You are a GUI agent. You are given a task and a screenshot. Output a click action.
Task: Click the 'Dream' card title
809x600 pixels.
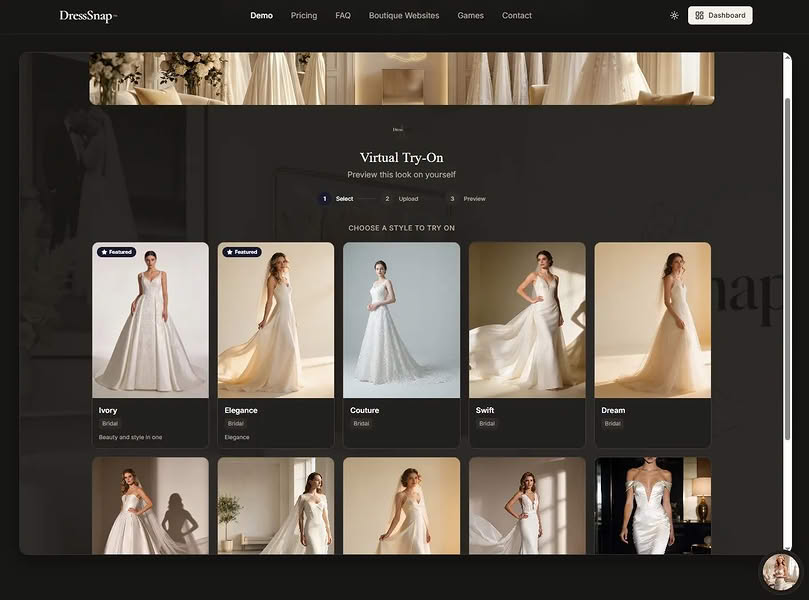point(613,410)
